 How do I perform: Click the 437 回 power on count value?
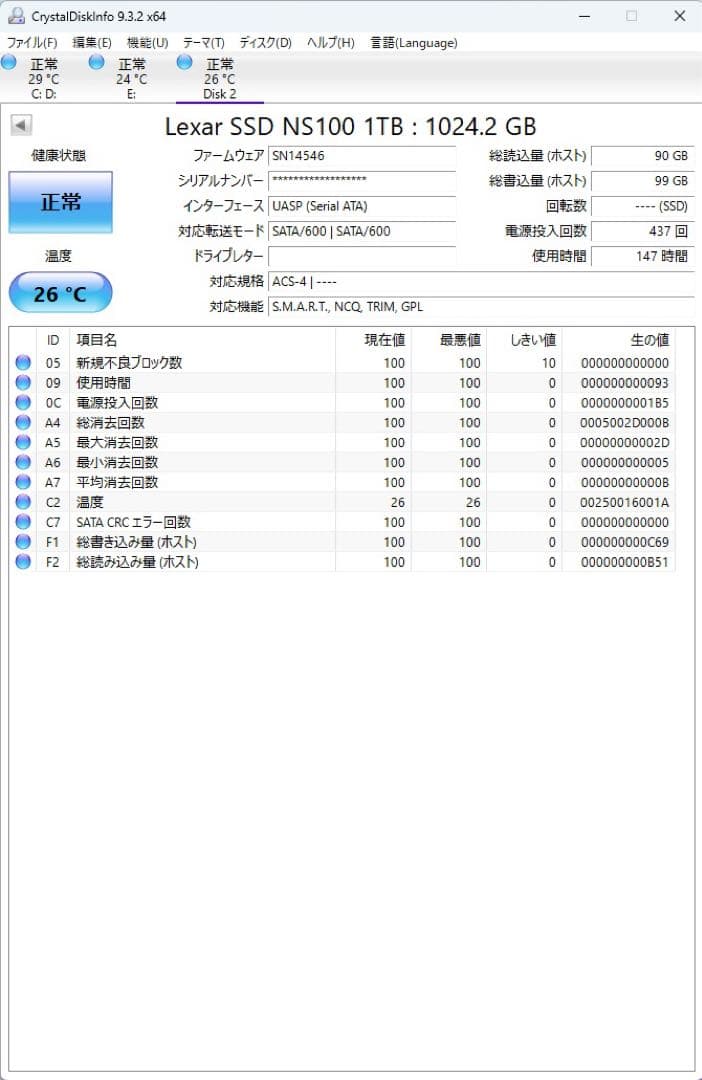click(x=642, y=231)
